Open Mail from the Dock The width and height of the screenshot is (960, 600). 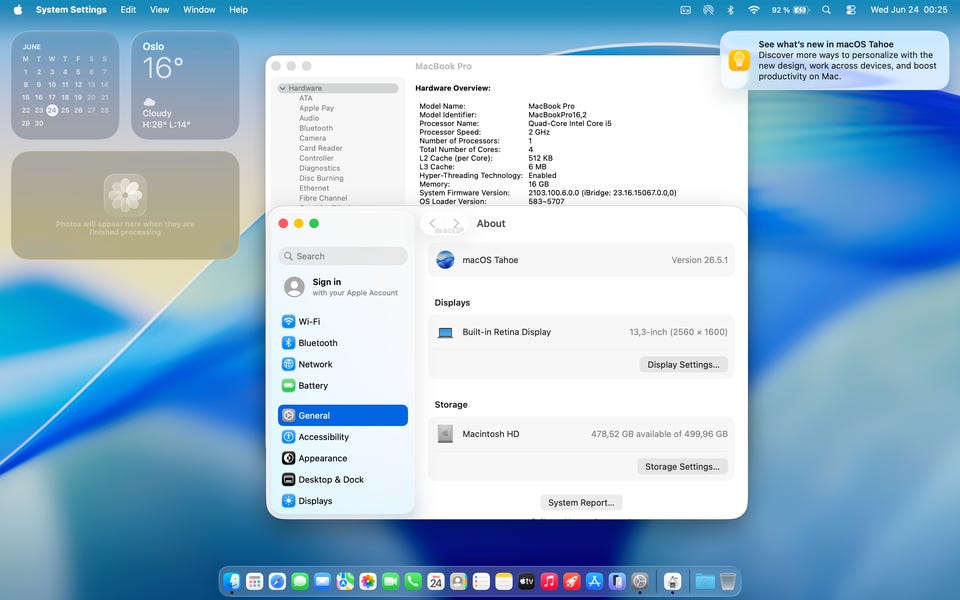coord(322,581)
